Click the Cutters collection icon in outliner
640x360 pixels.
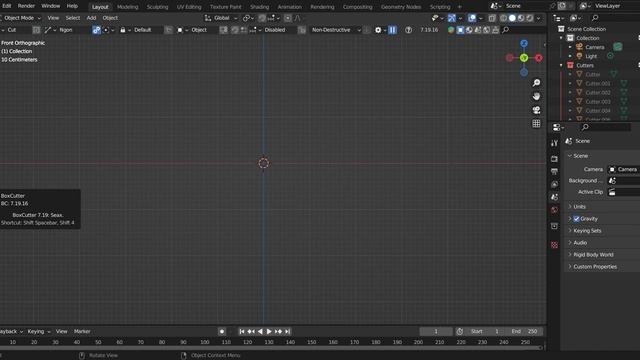(x=570, y=65)
